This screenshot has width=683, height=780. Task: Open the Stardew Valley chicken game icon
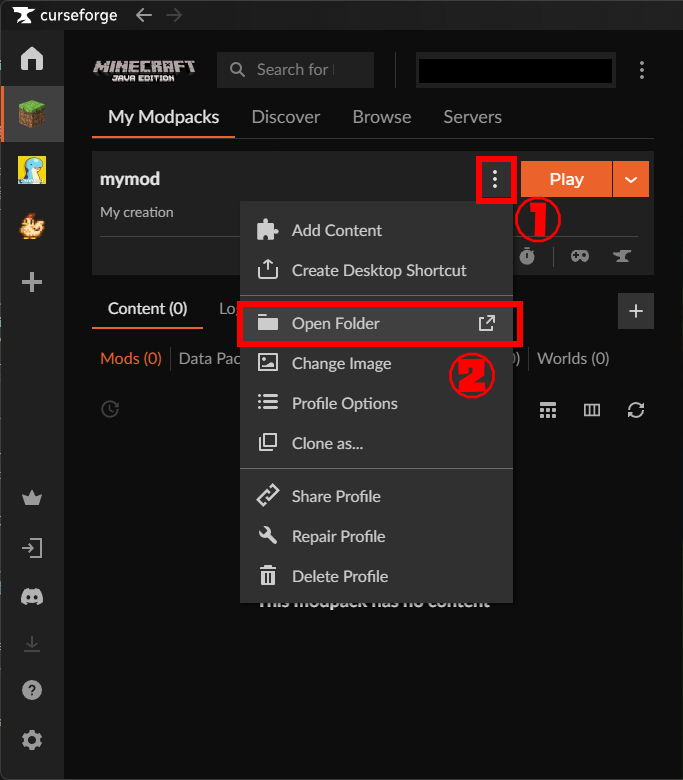(32, 226)
